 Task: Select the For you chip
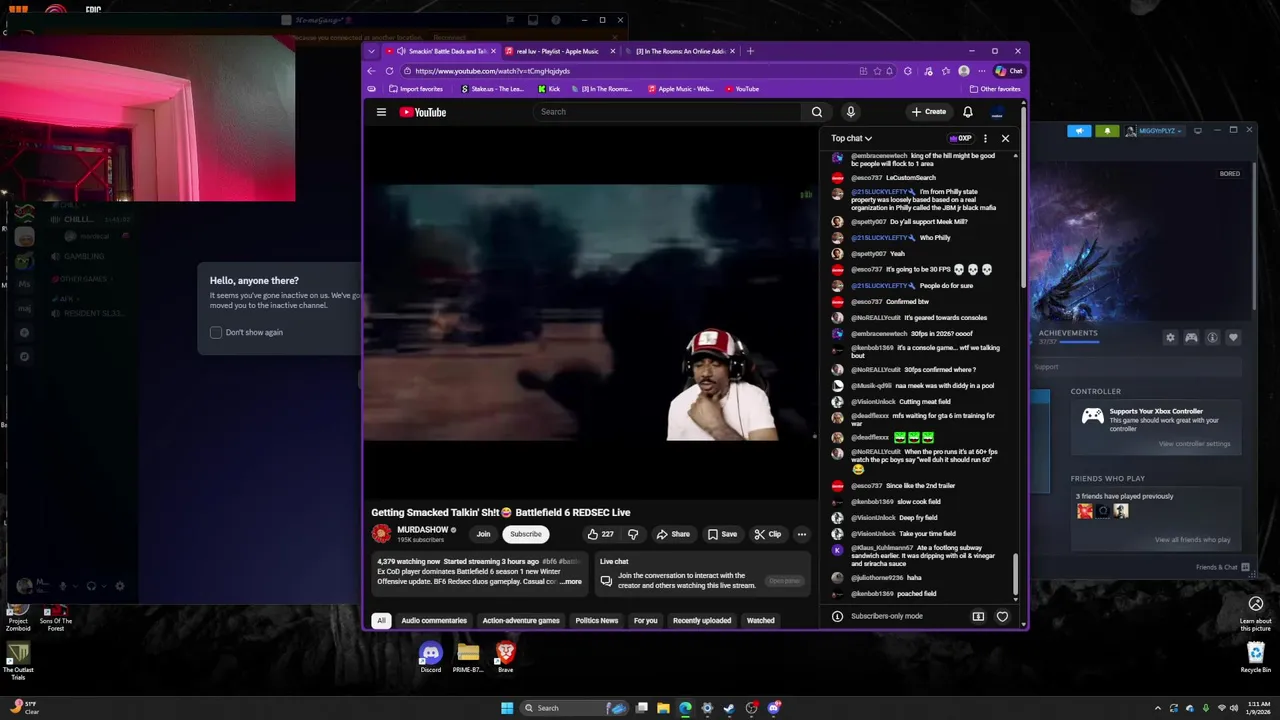pyautogui.click(x=646, y=620)
